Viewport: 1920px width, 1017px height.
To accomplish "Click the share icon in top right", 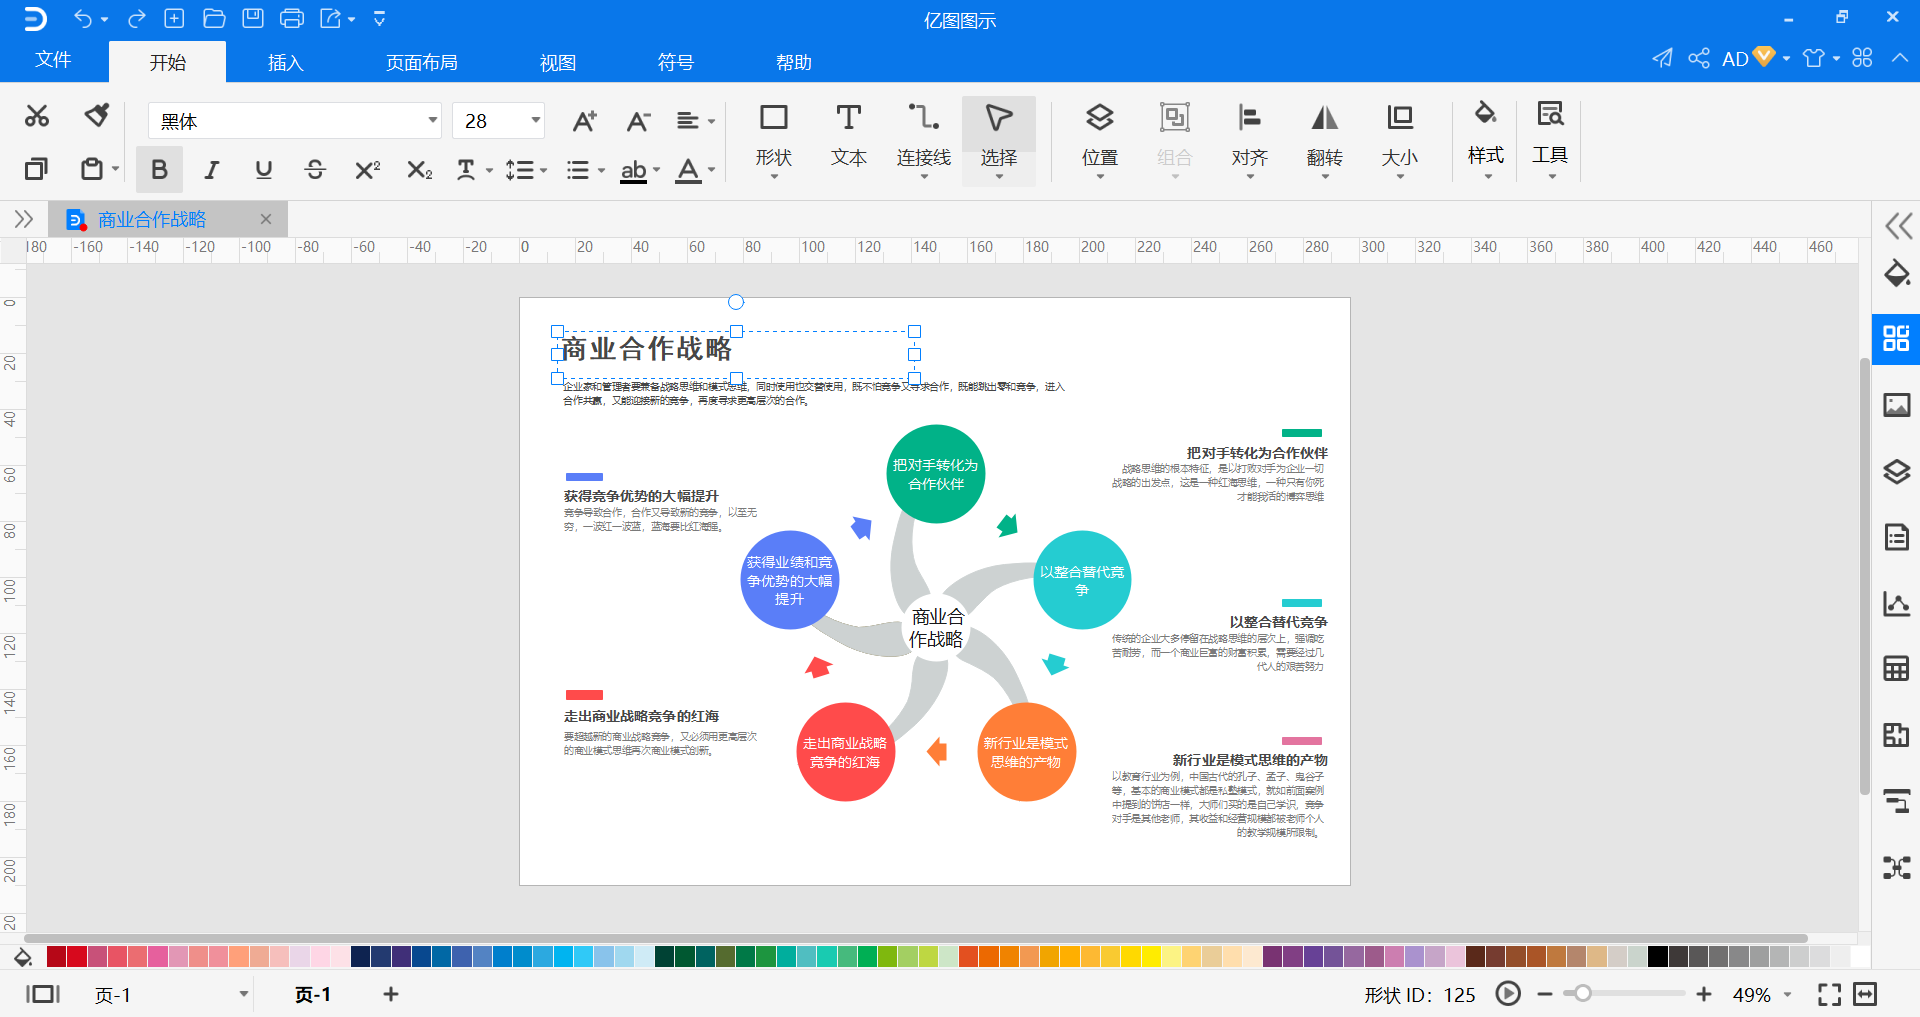I will point(1698,58).
